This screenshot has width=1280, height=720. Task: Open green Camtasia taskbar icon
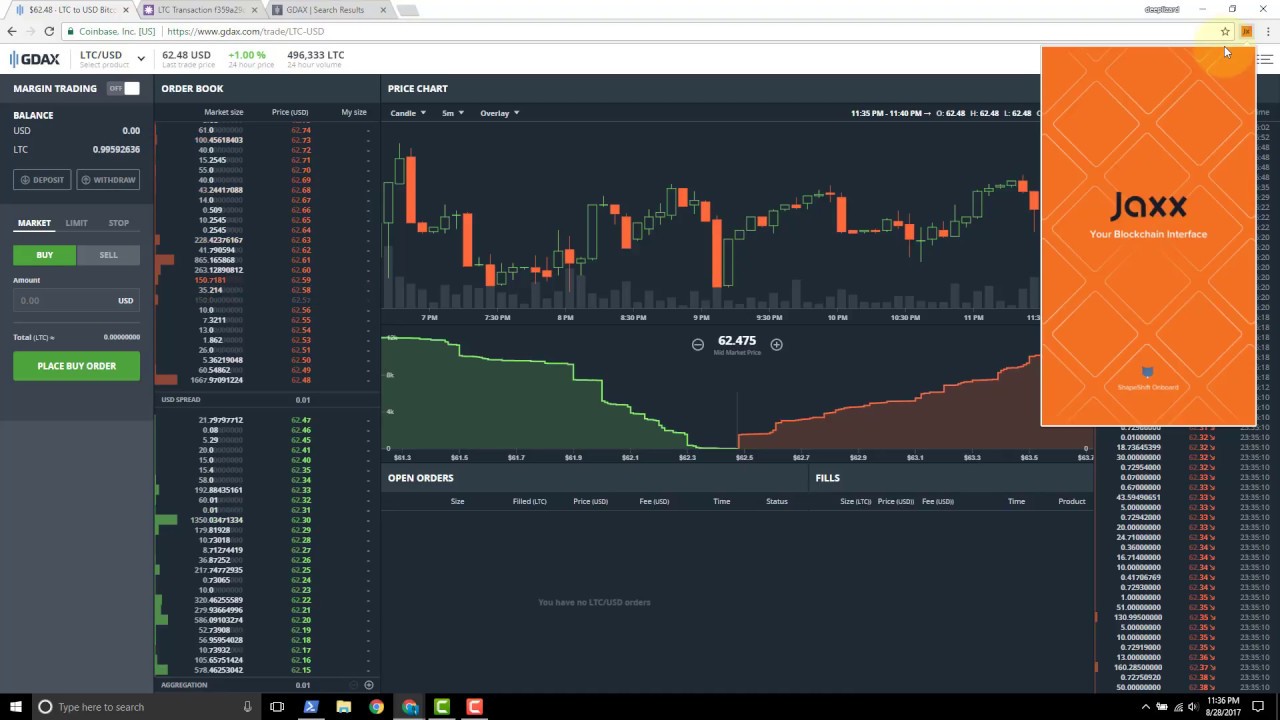[x=442, y=707]
